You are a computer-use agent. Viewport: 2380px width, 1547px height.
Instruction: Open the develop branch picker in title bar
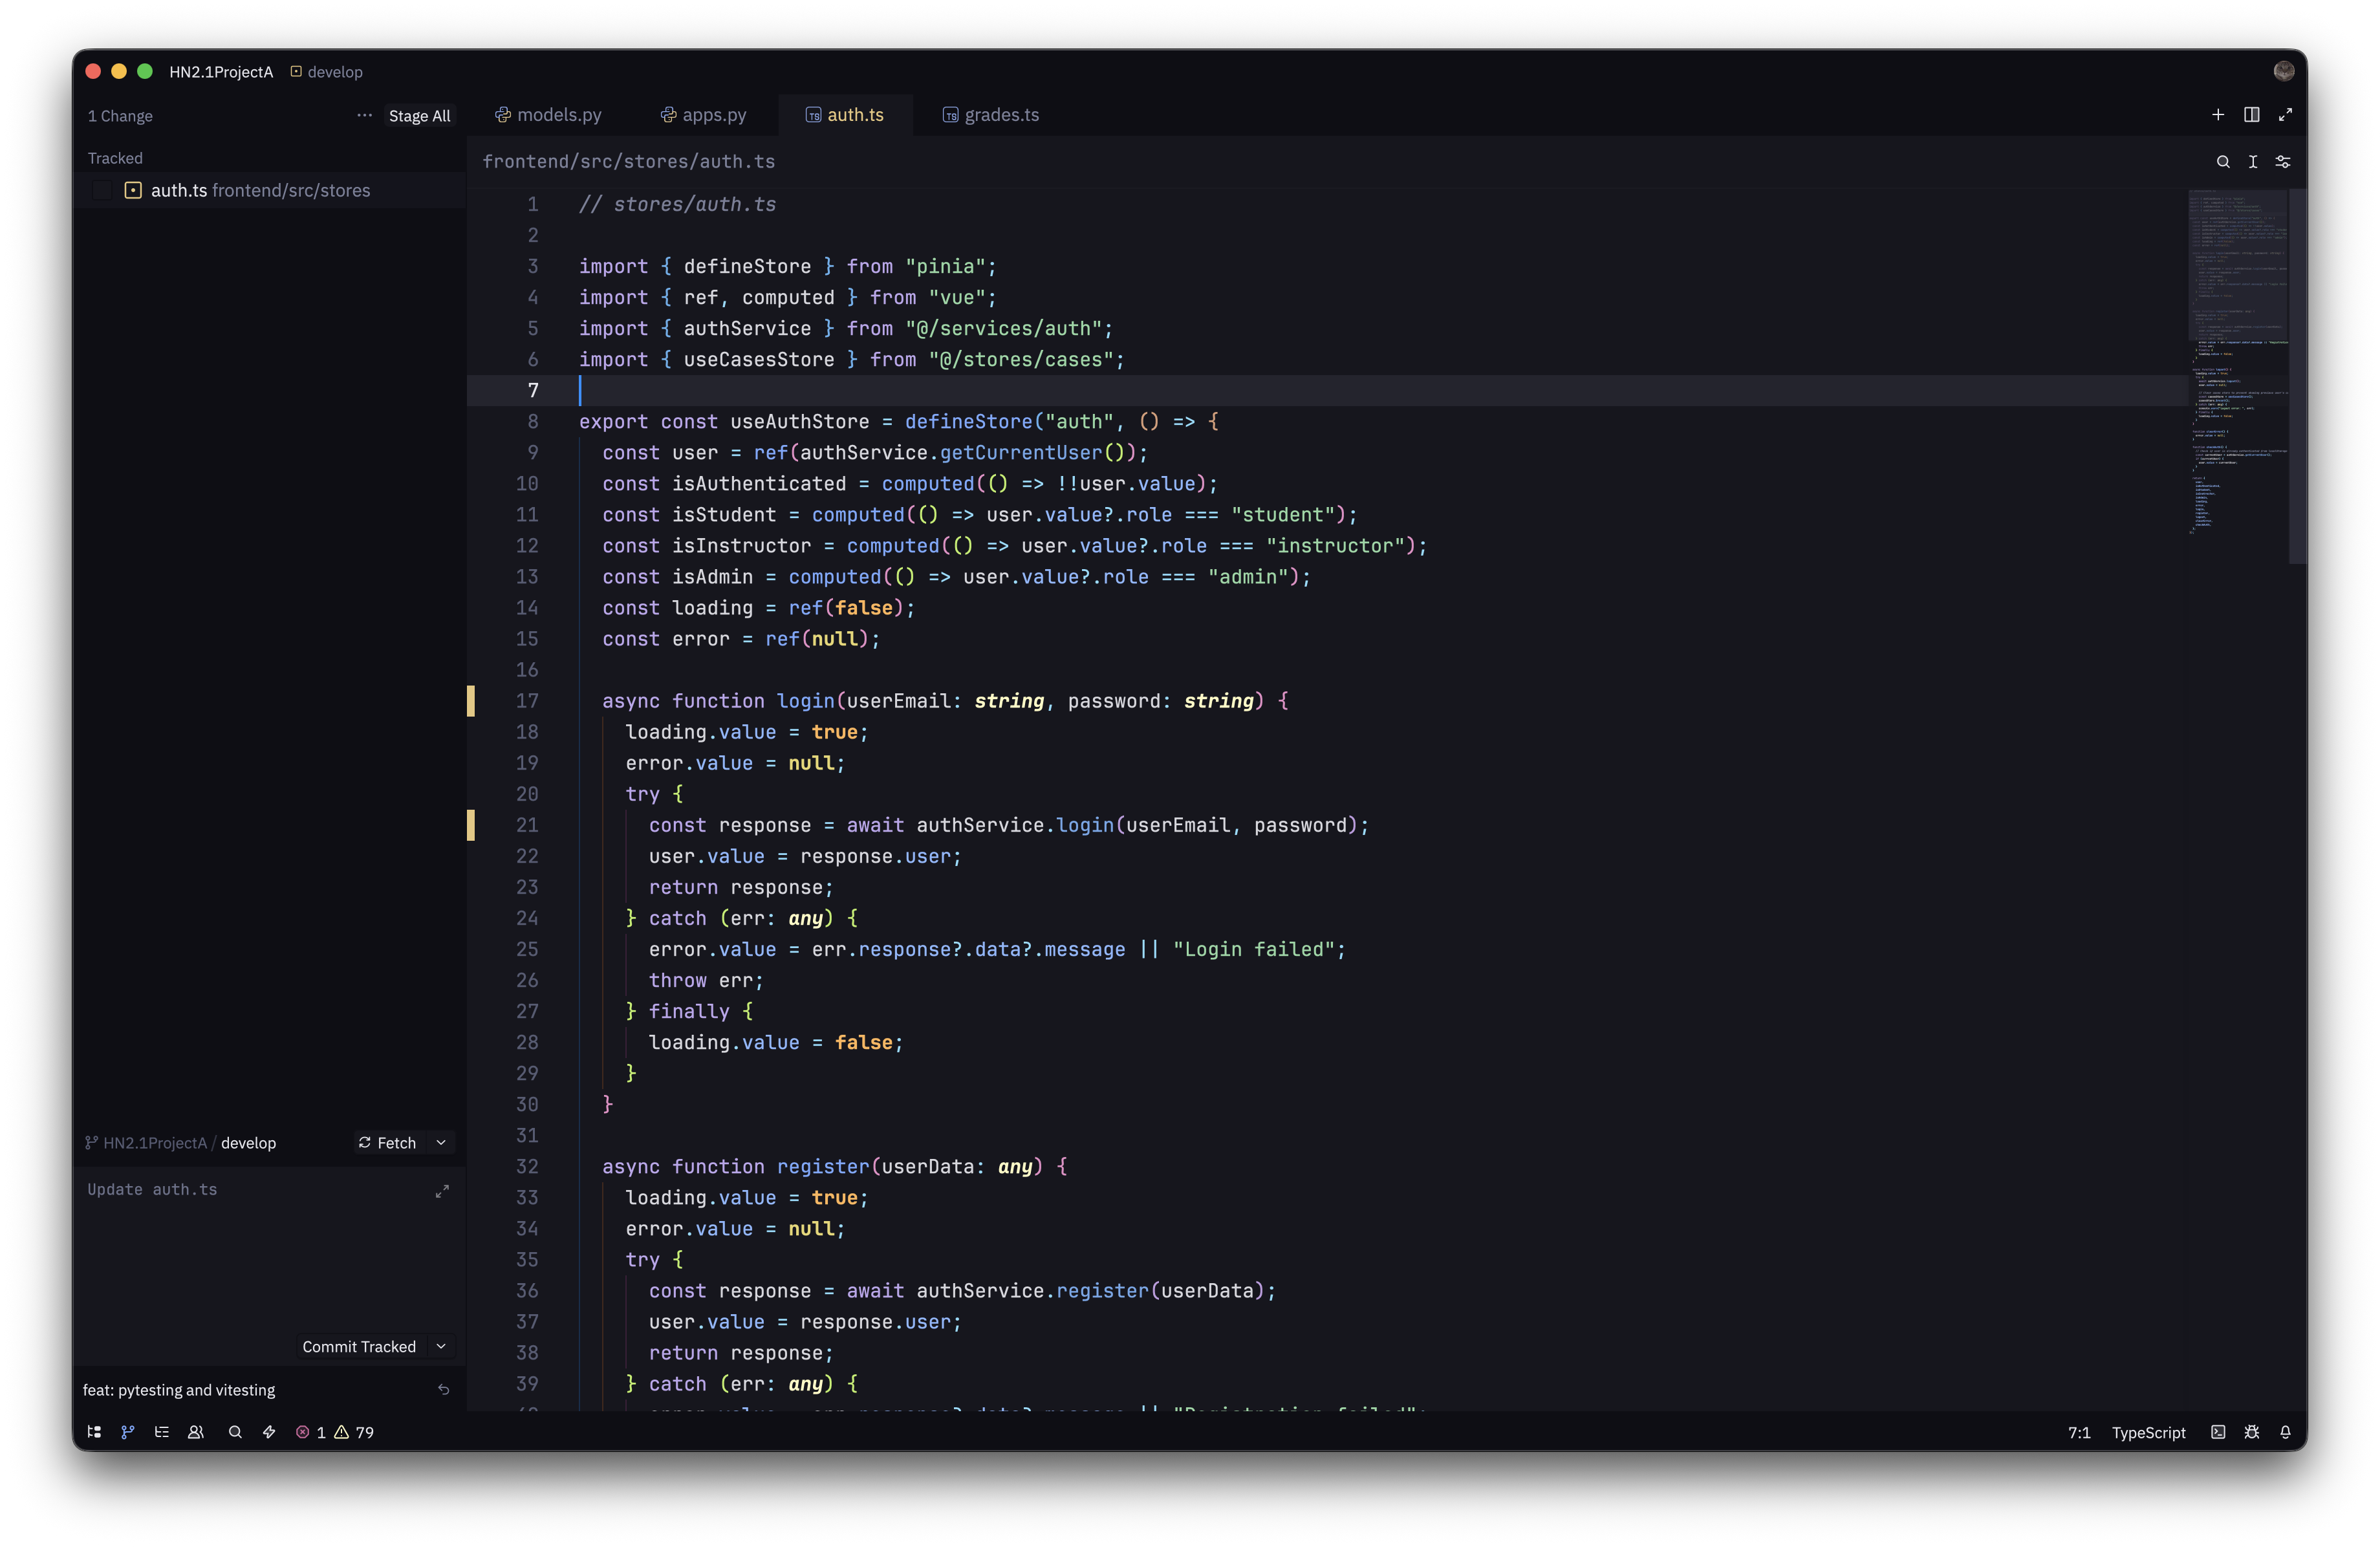coord(327,72)
